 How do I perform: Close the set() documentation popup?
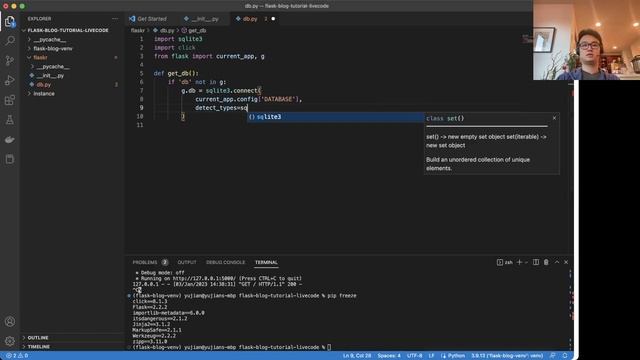point(554,118)
